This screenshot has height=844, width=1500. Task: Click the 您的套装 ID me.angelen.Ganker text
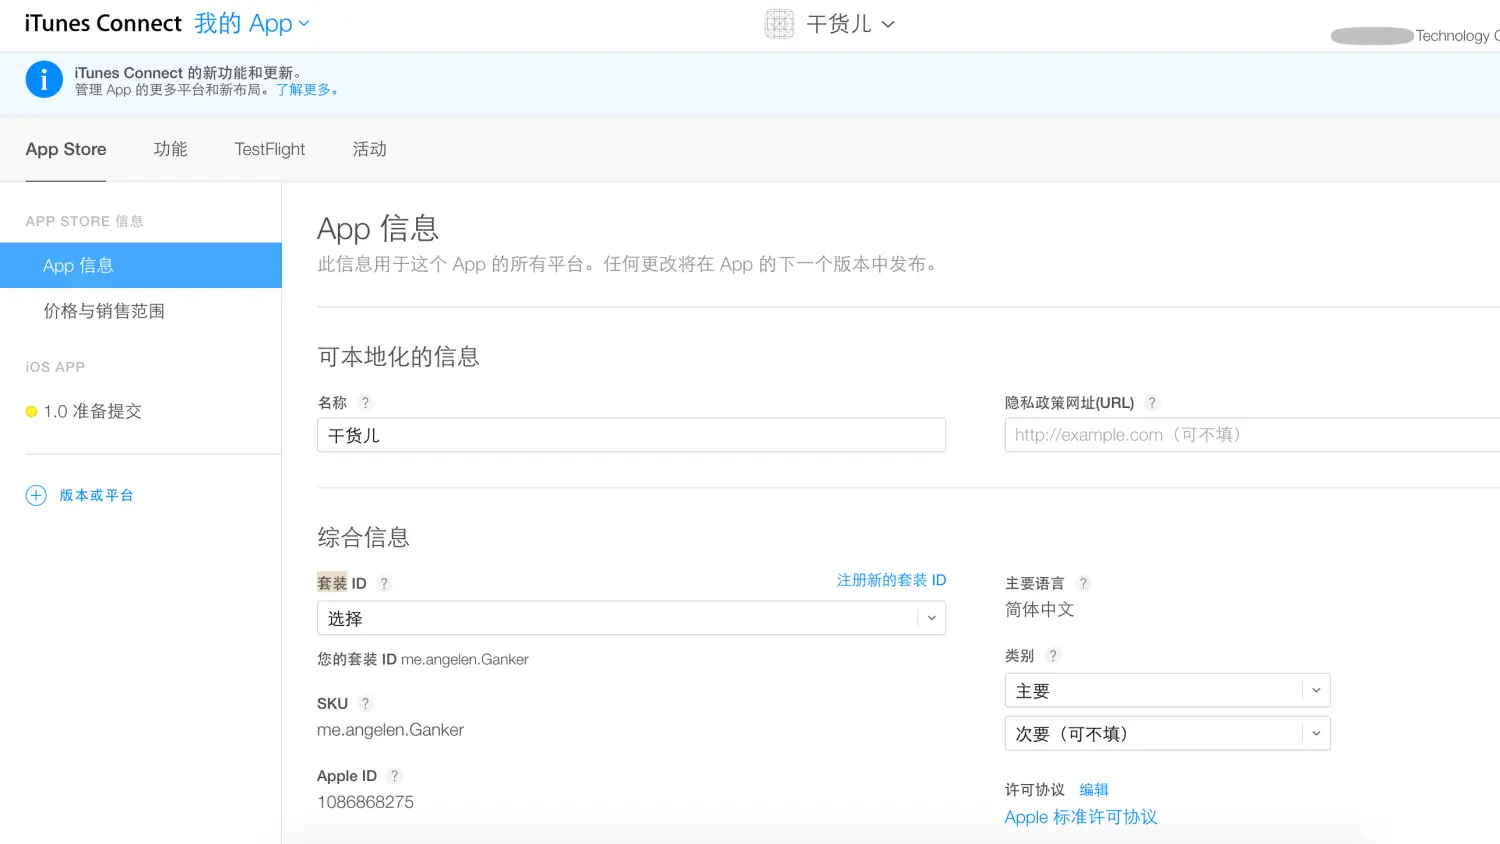coord(423,659)
